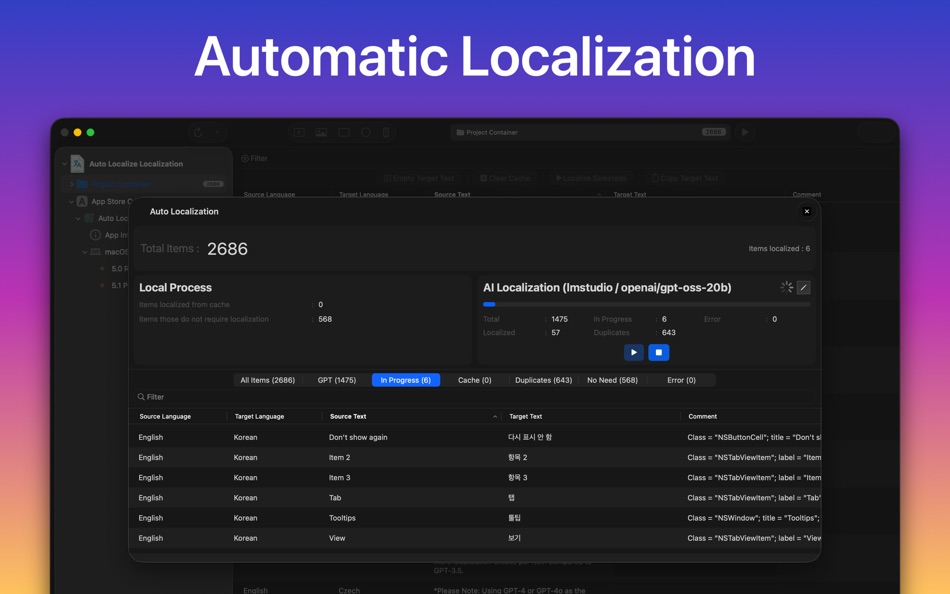Collapse the App Store sidebar group

71,201
